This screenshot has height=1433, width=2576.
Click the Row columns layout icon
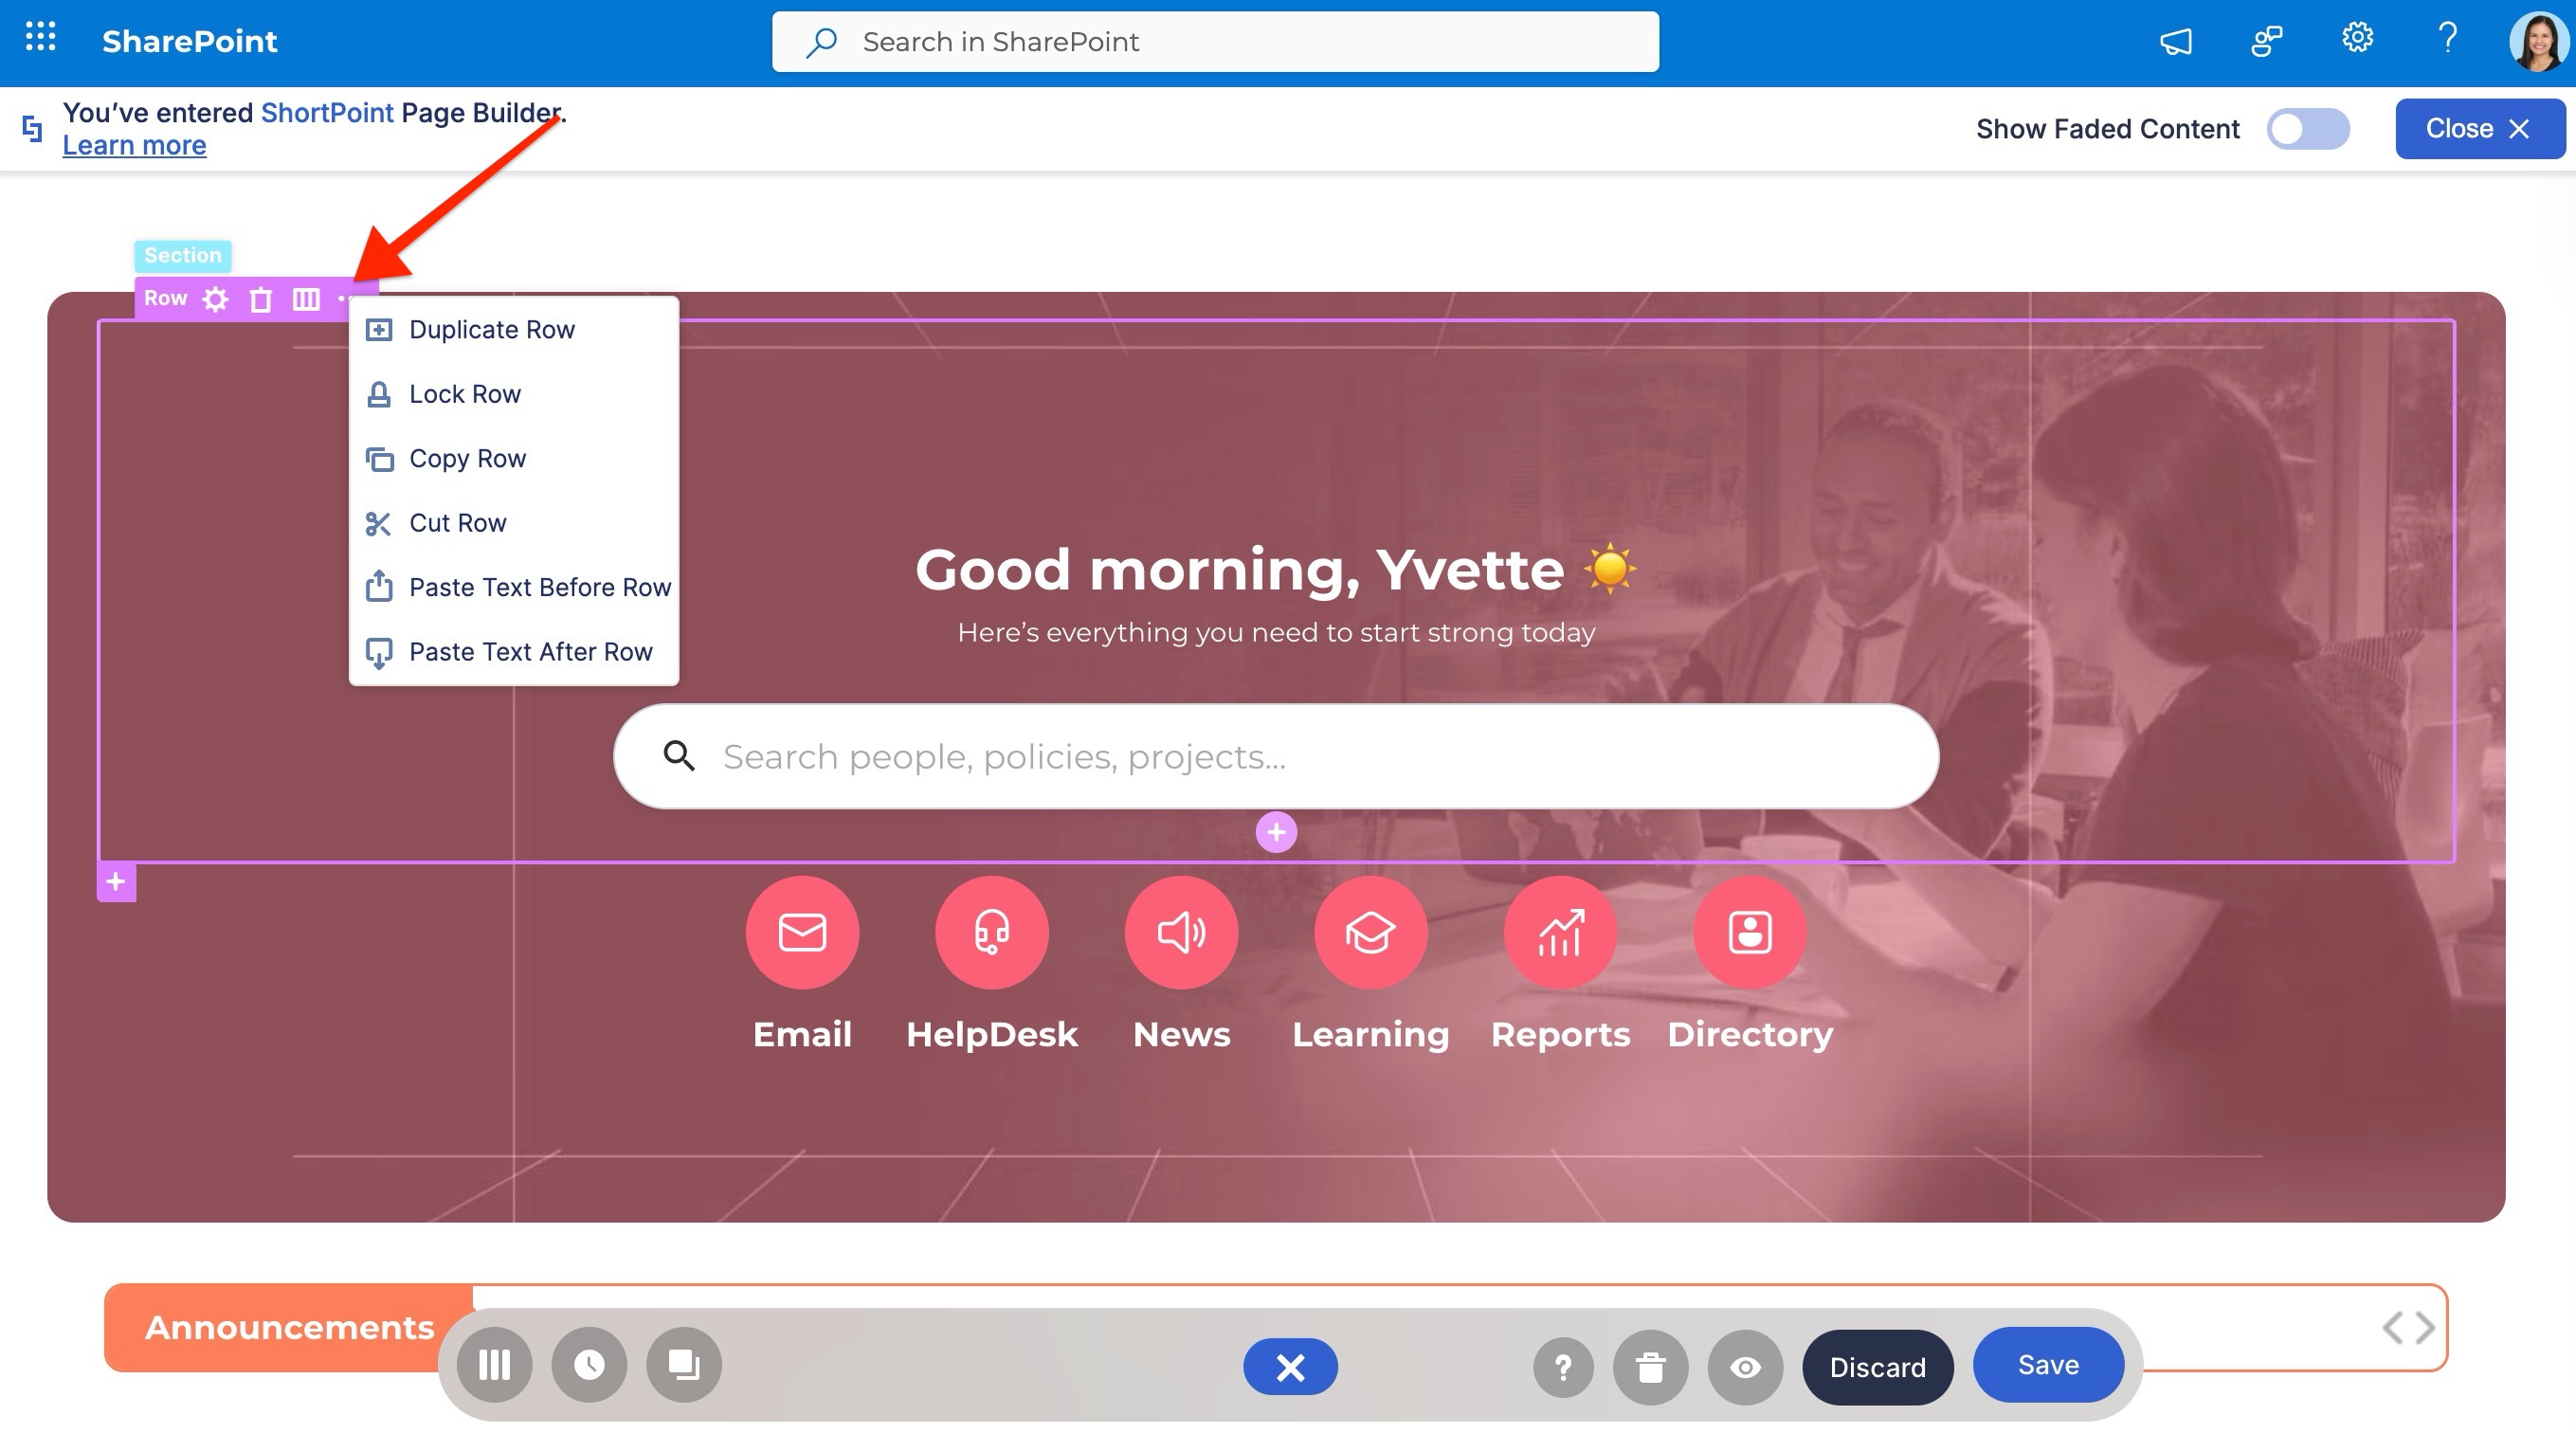306,299
